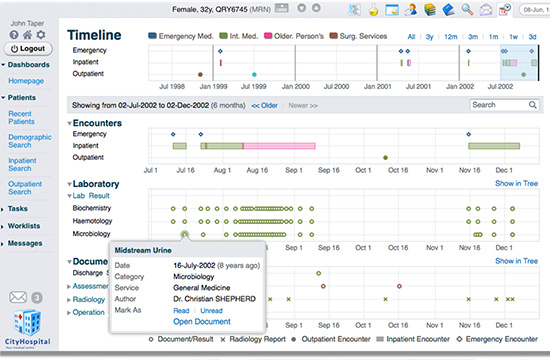Click the Open Document link in popup
Image resolution: width=550 pixels, height=360 pixels.
[202, 321]
